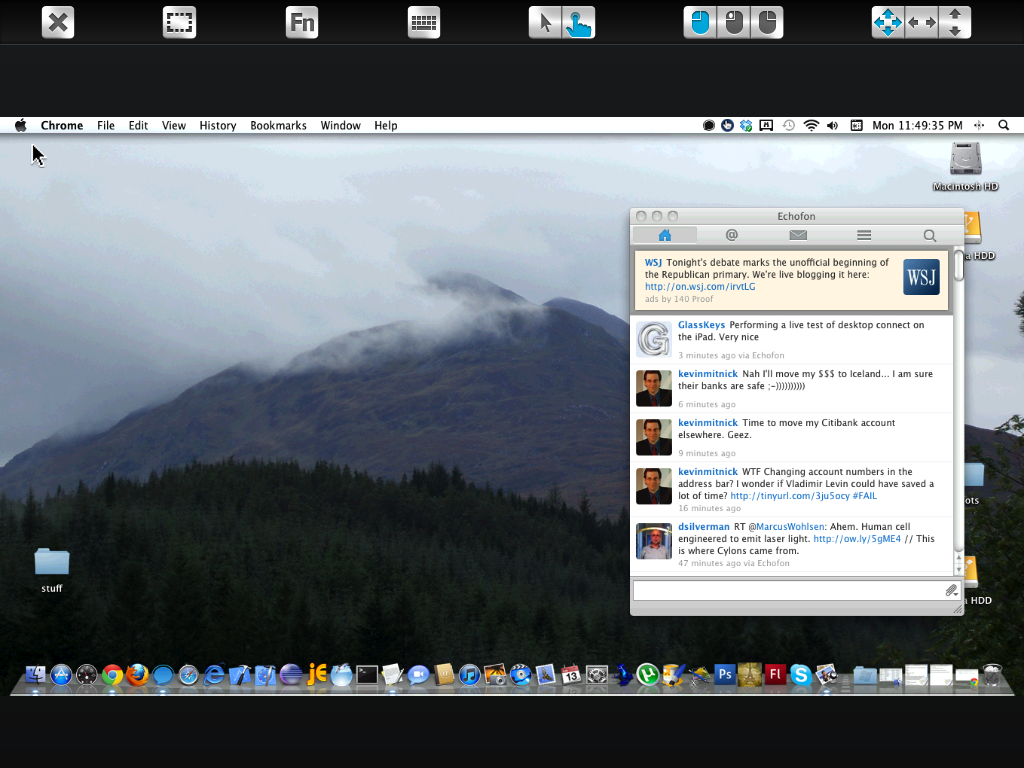This screenshot has height=768, width=1024.
Task: Open the Echofon search tab
Action: [x=930, y=235]
